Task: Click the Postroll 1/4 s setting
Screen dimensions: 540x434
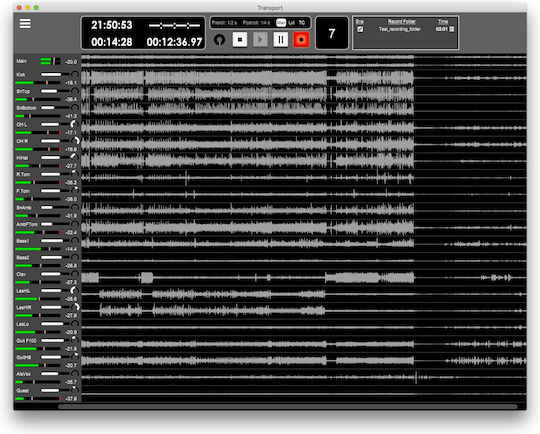Action: [x=256, y=23]
